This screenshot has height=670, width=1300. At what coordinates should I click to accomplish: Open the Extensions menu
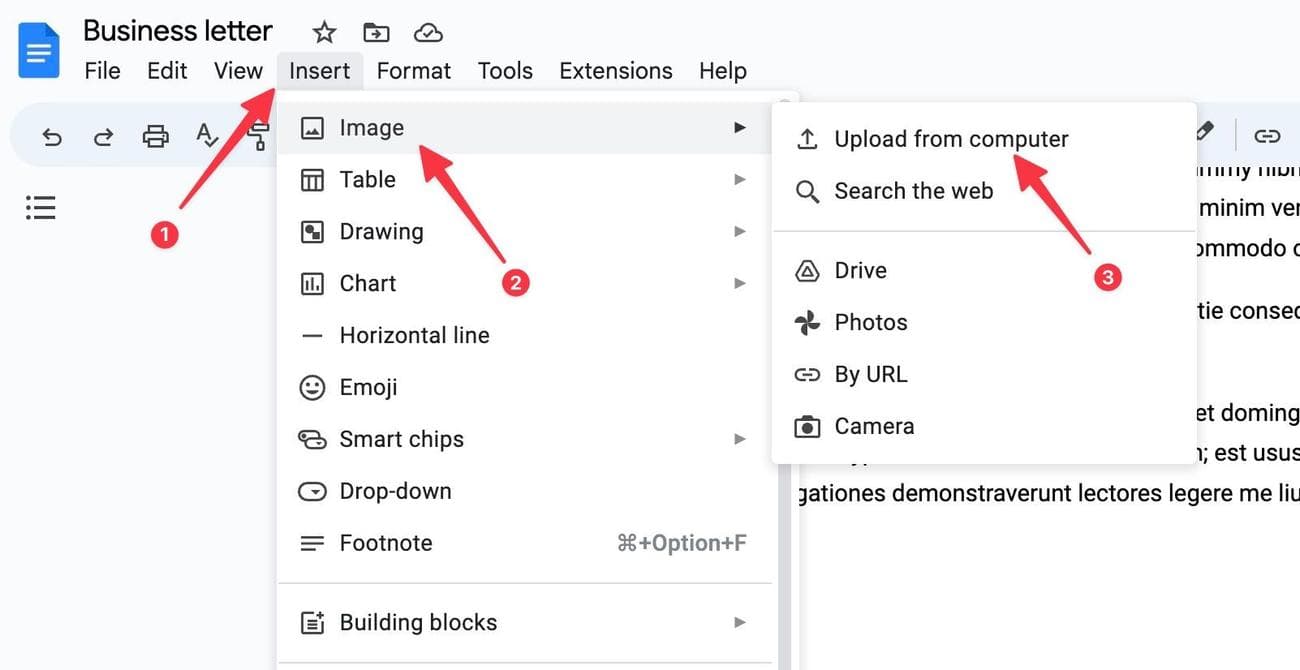click(x=615, y=71)
